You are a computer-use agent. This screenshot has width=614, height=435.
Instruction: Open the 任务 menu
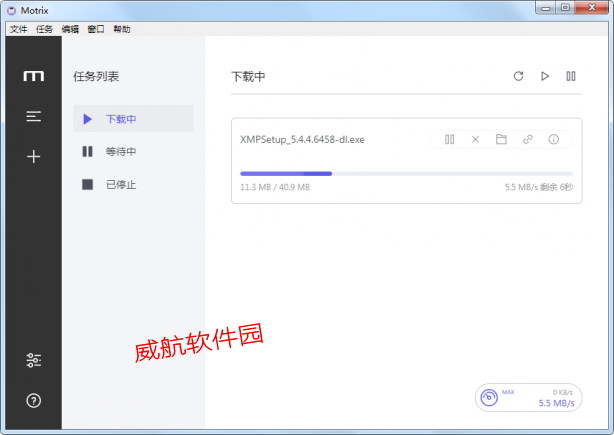(44, 29)
